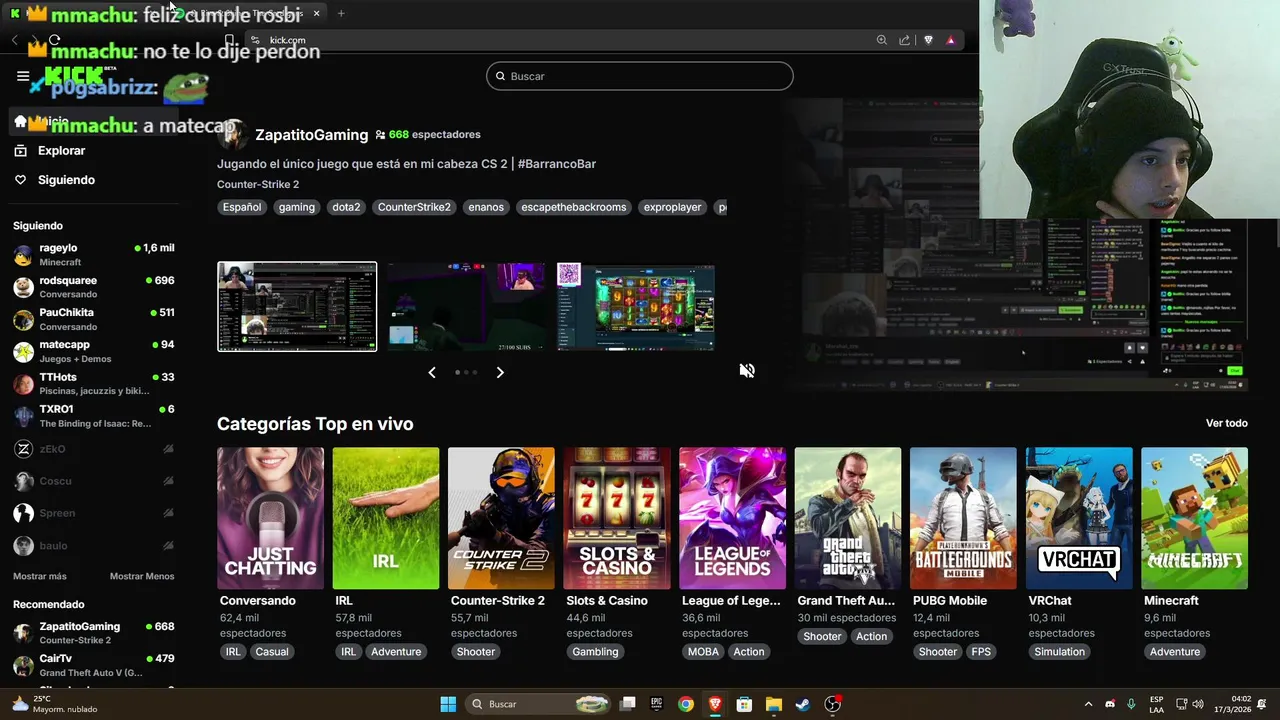This screenshot has height=720, width=1280.
Task: Open Grand Theft Auto V category card
Action: tap(848, 518)
